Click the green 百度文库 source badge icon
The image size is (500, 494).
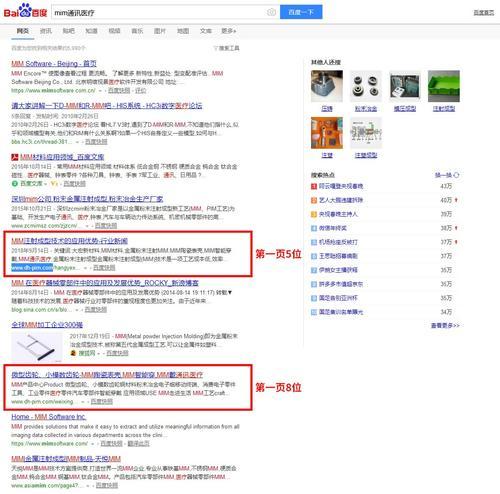14,183
